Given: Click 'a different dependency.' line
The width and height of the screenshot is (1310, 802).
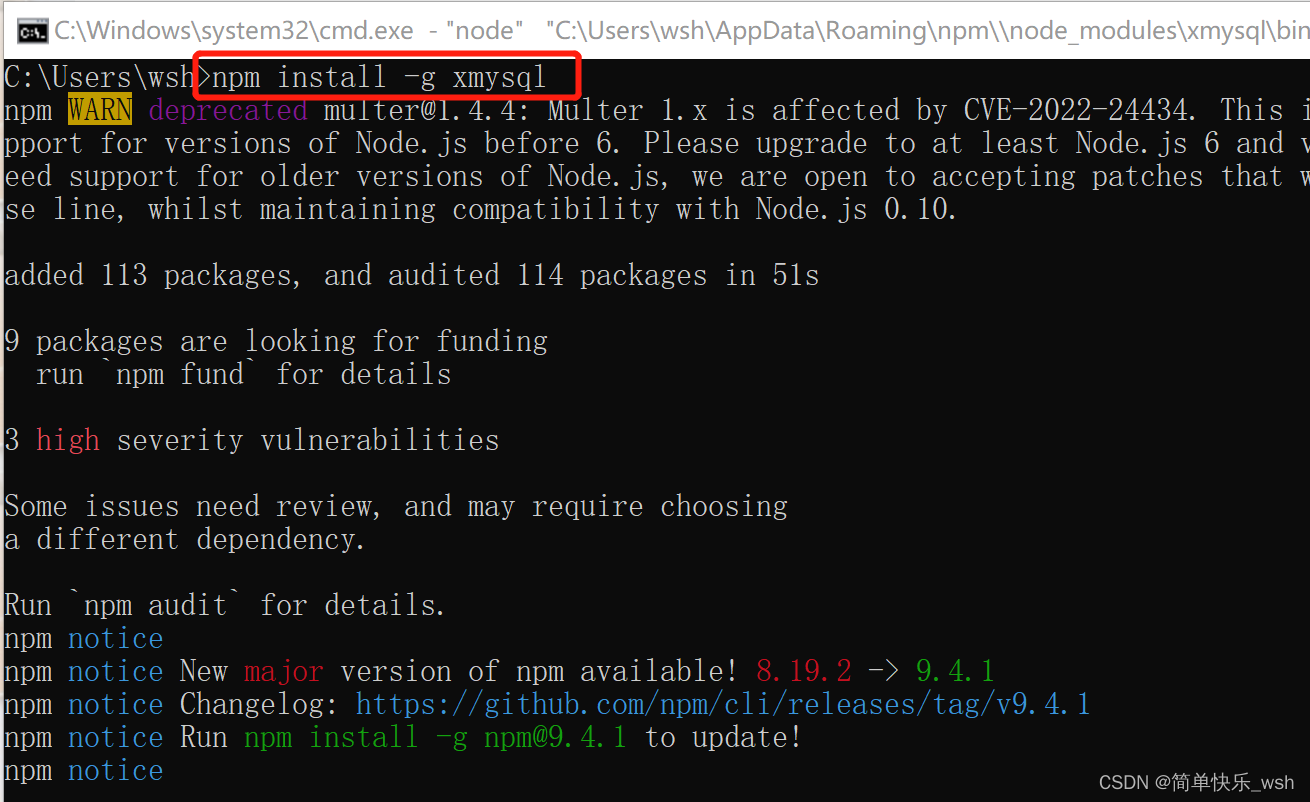Looking at the screenshot, I should (185, 539).
